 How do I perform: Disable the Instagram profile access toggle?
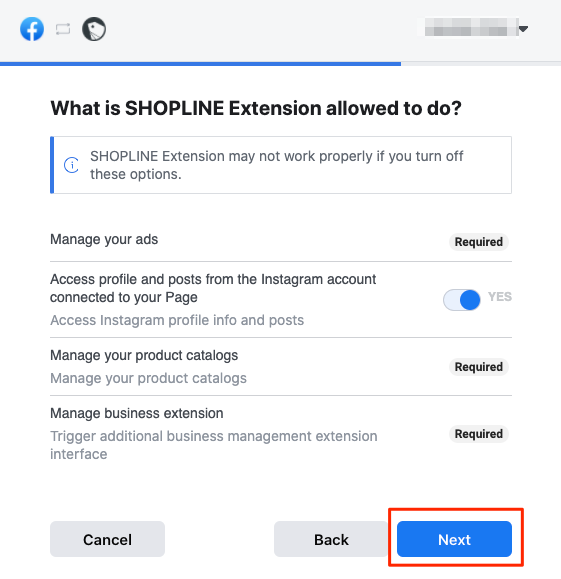click(x=462, y=299)
